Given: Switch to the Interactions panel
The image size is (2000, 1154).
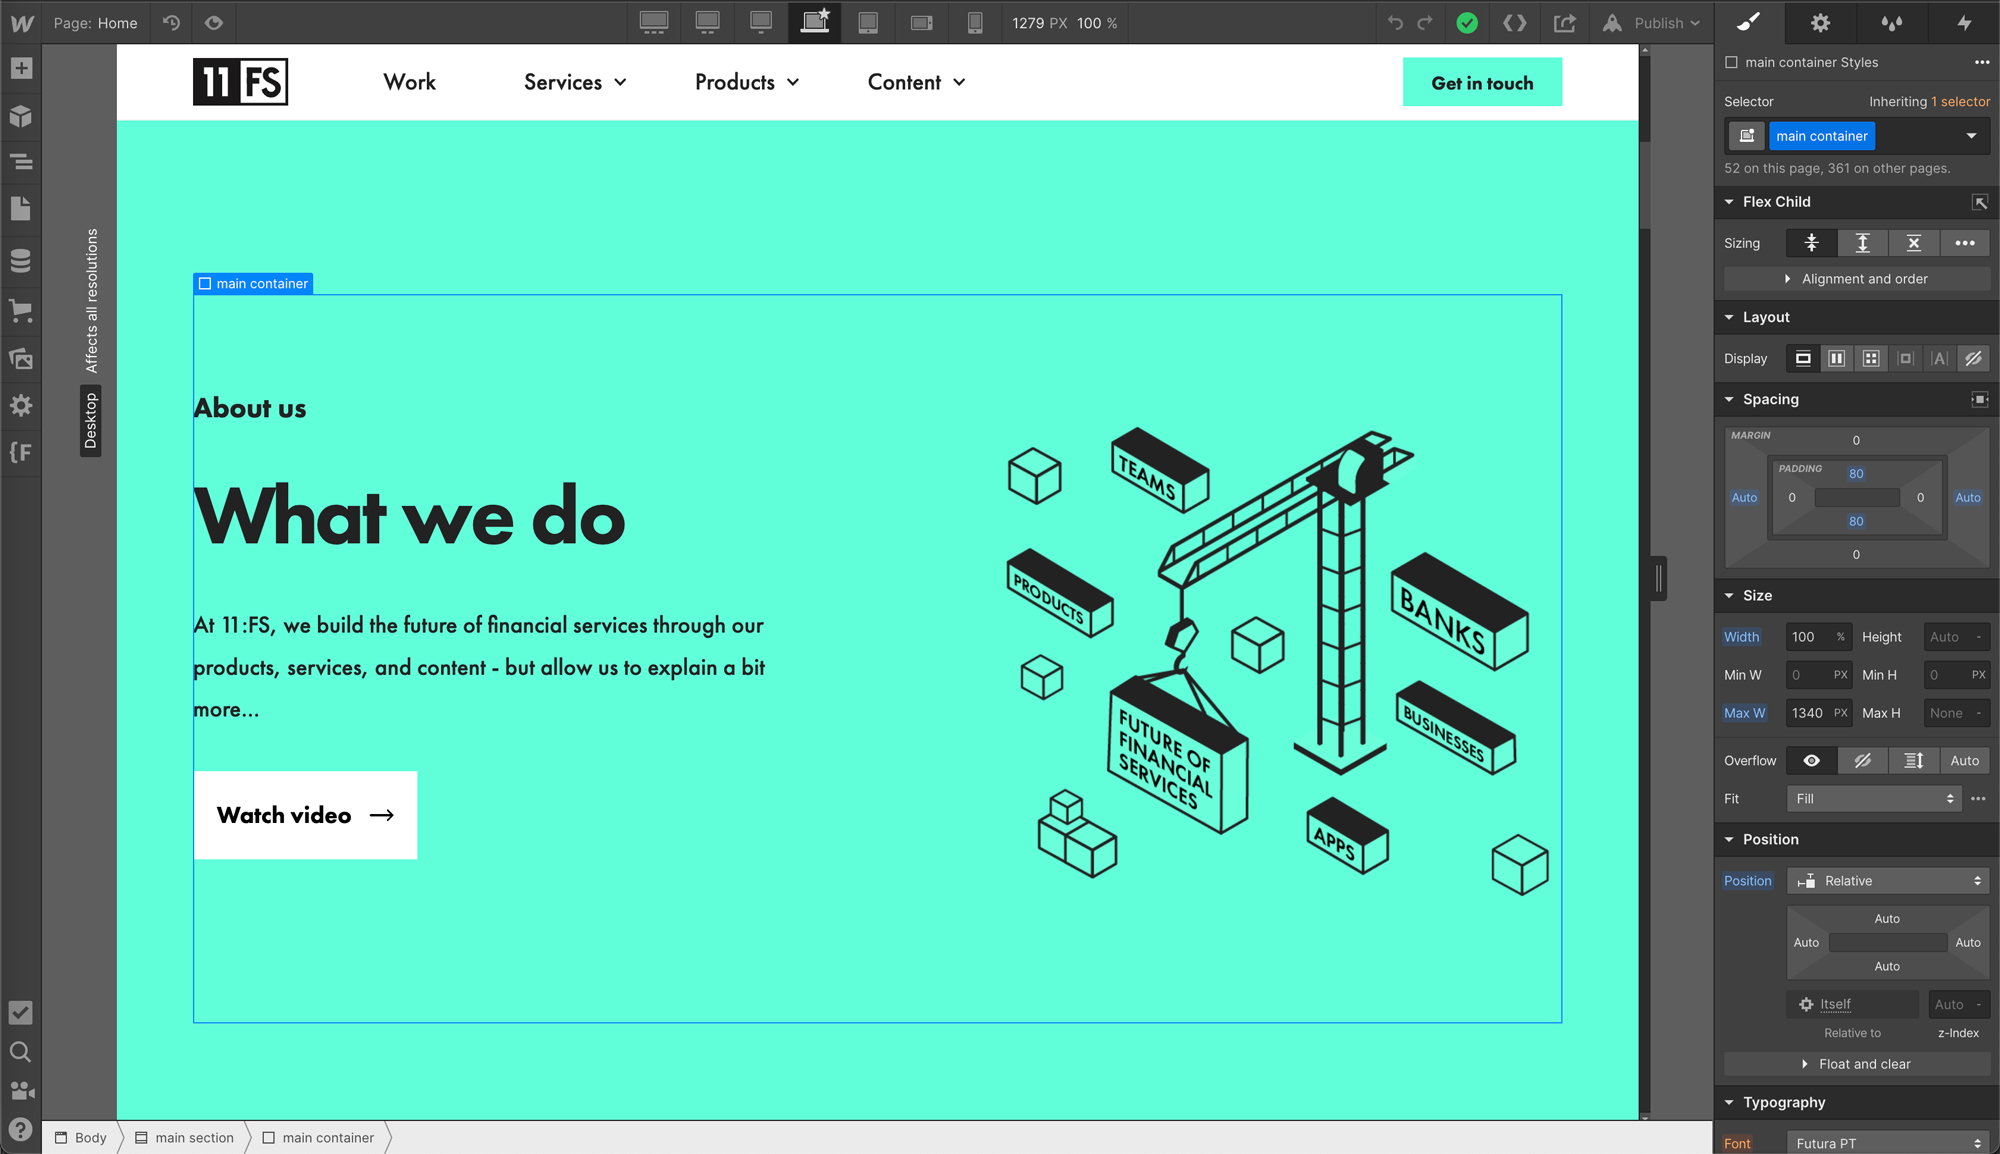Looking at the screenshot, I should point(1963,22).
